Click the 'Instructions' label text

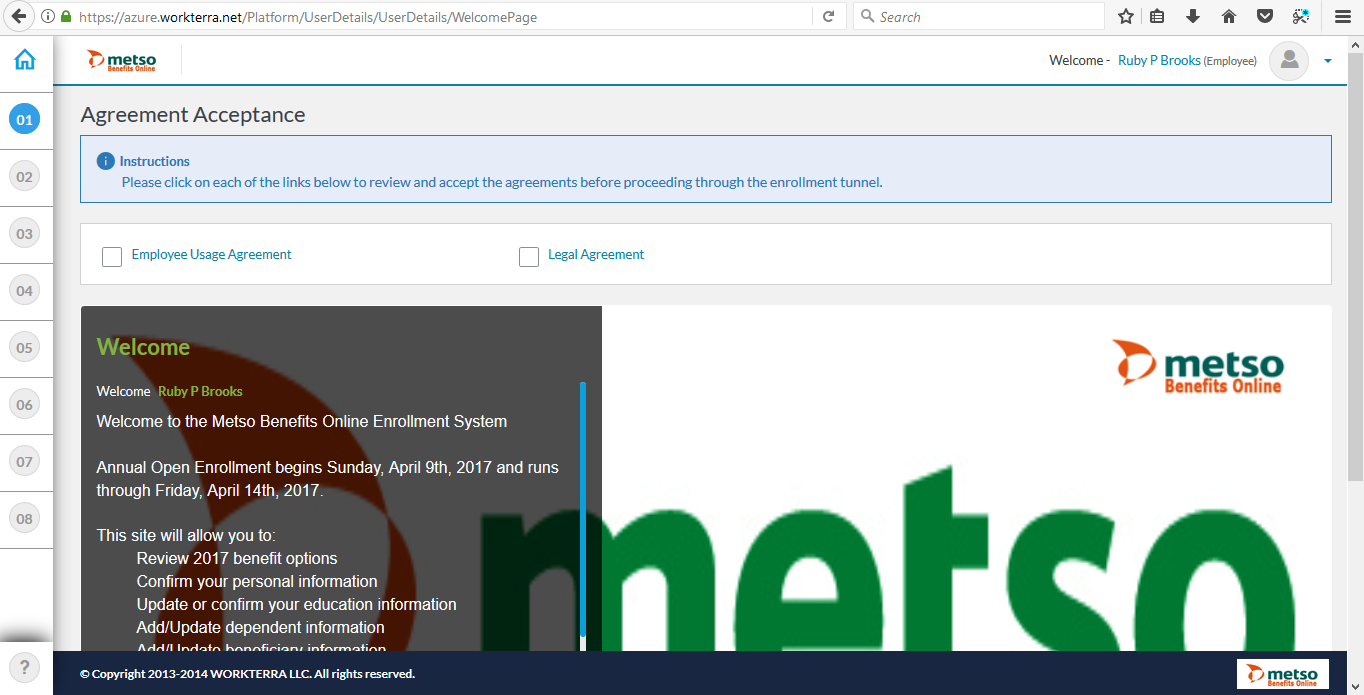154,161
